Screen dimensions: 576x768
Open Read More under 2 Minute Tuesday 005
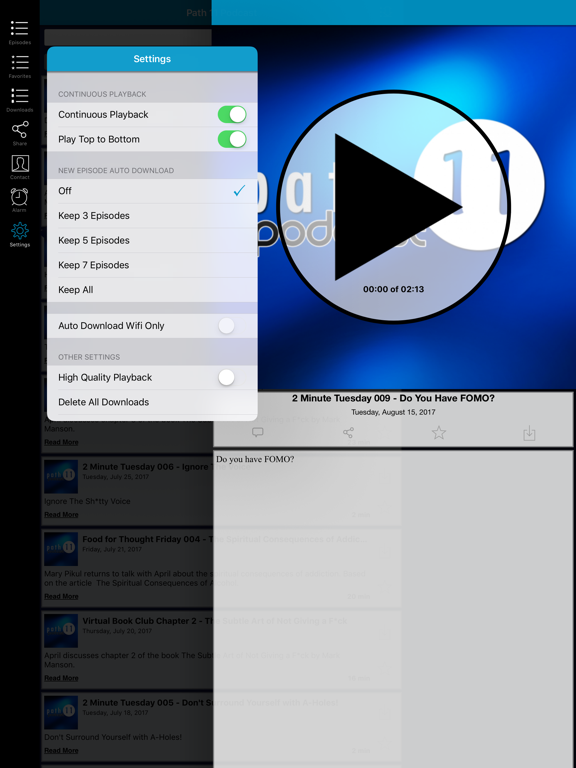(61, 750)
